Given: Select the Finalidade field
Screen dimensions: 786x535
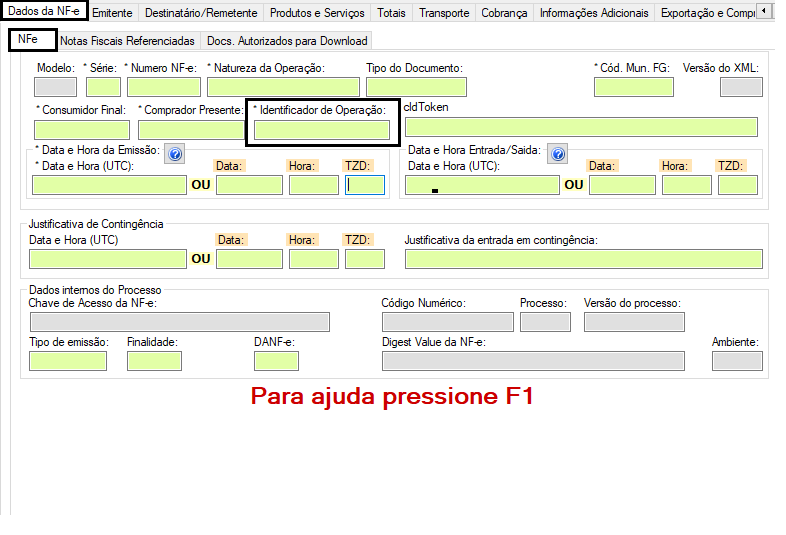Looking at the screenshot, I should [154, 362].
